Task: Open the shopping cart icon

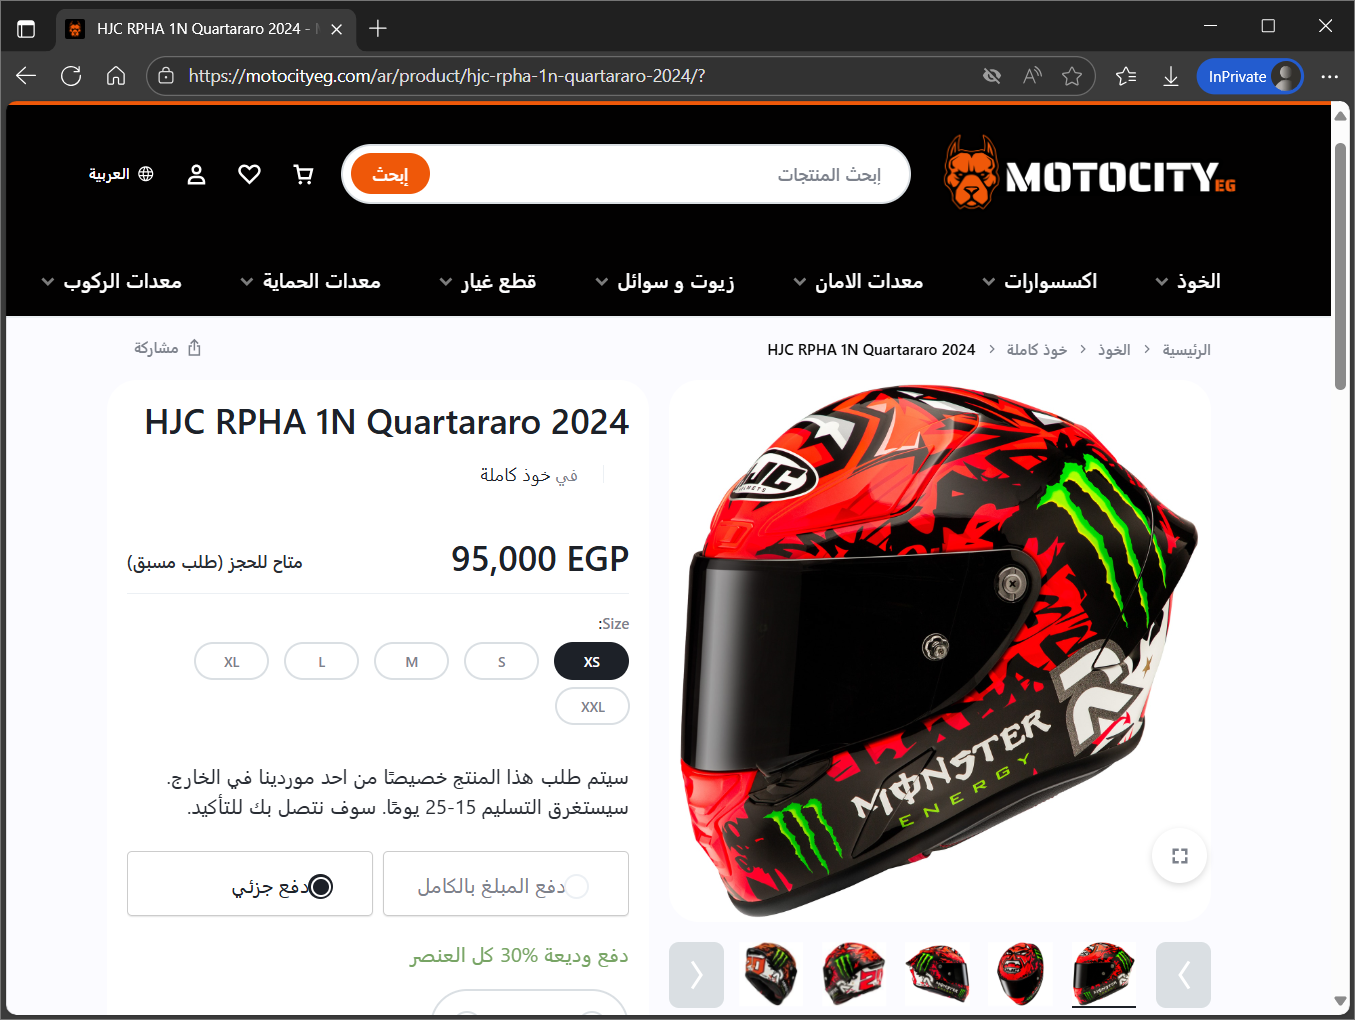Action: click(x=303, y=175)
